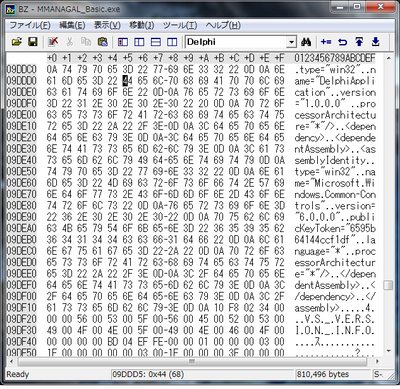Click the paste clipboard icon

click(103, 42)
